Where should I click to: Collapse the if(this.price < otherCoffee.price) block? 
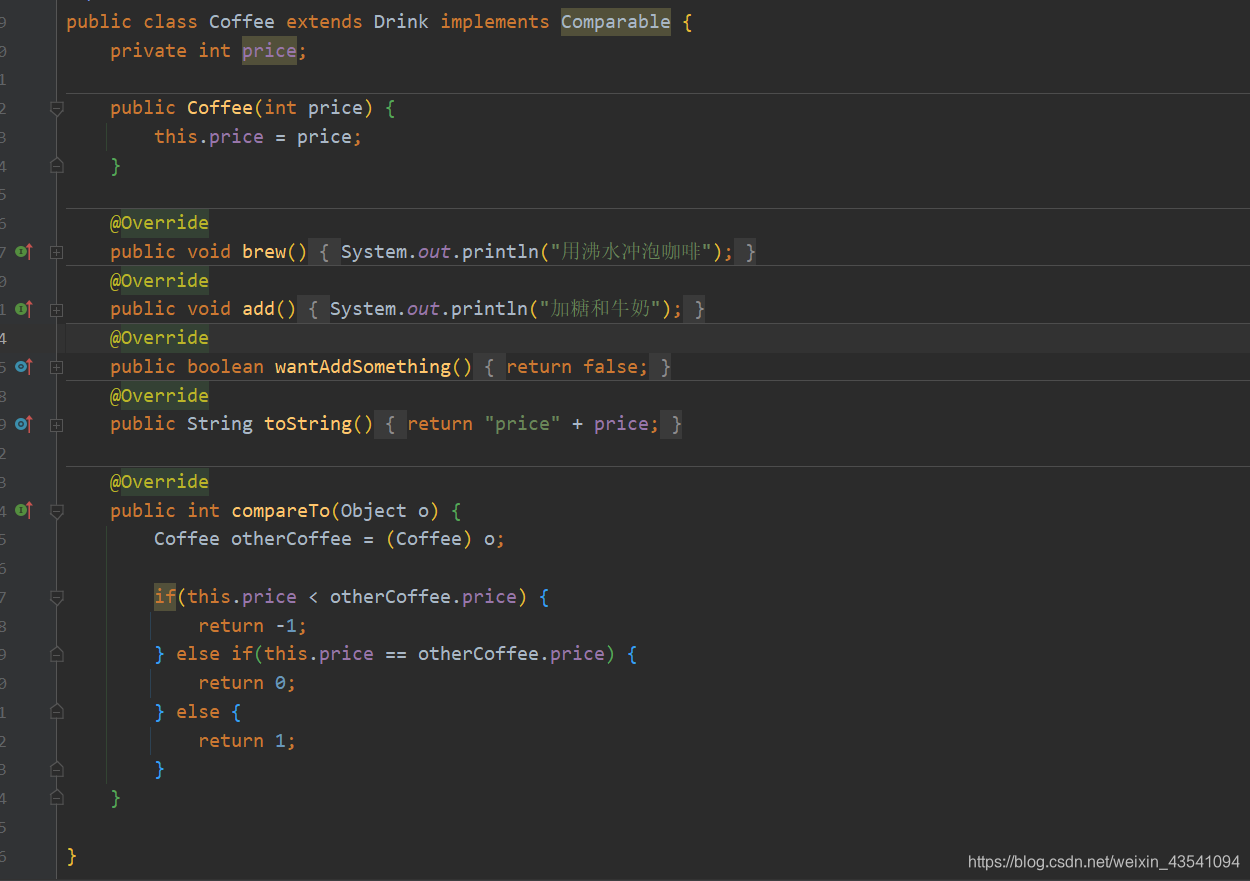[57, 597]
